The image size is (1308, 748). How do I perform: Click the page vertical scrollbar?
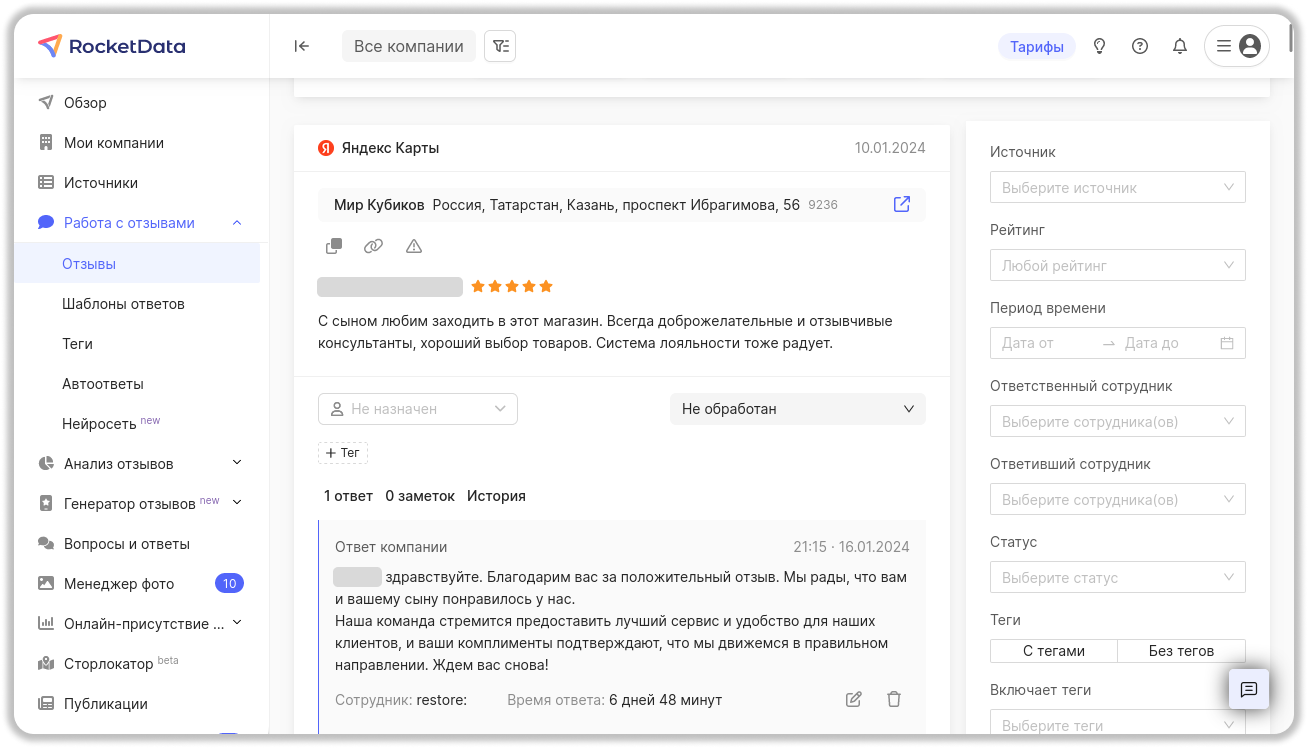click(1291, 37)
